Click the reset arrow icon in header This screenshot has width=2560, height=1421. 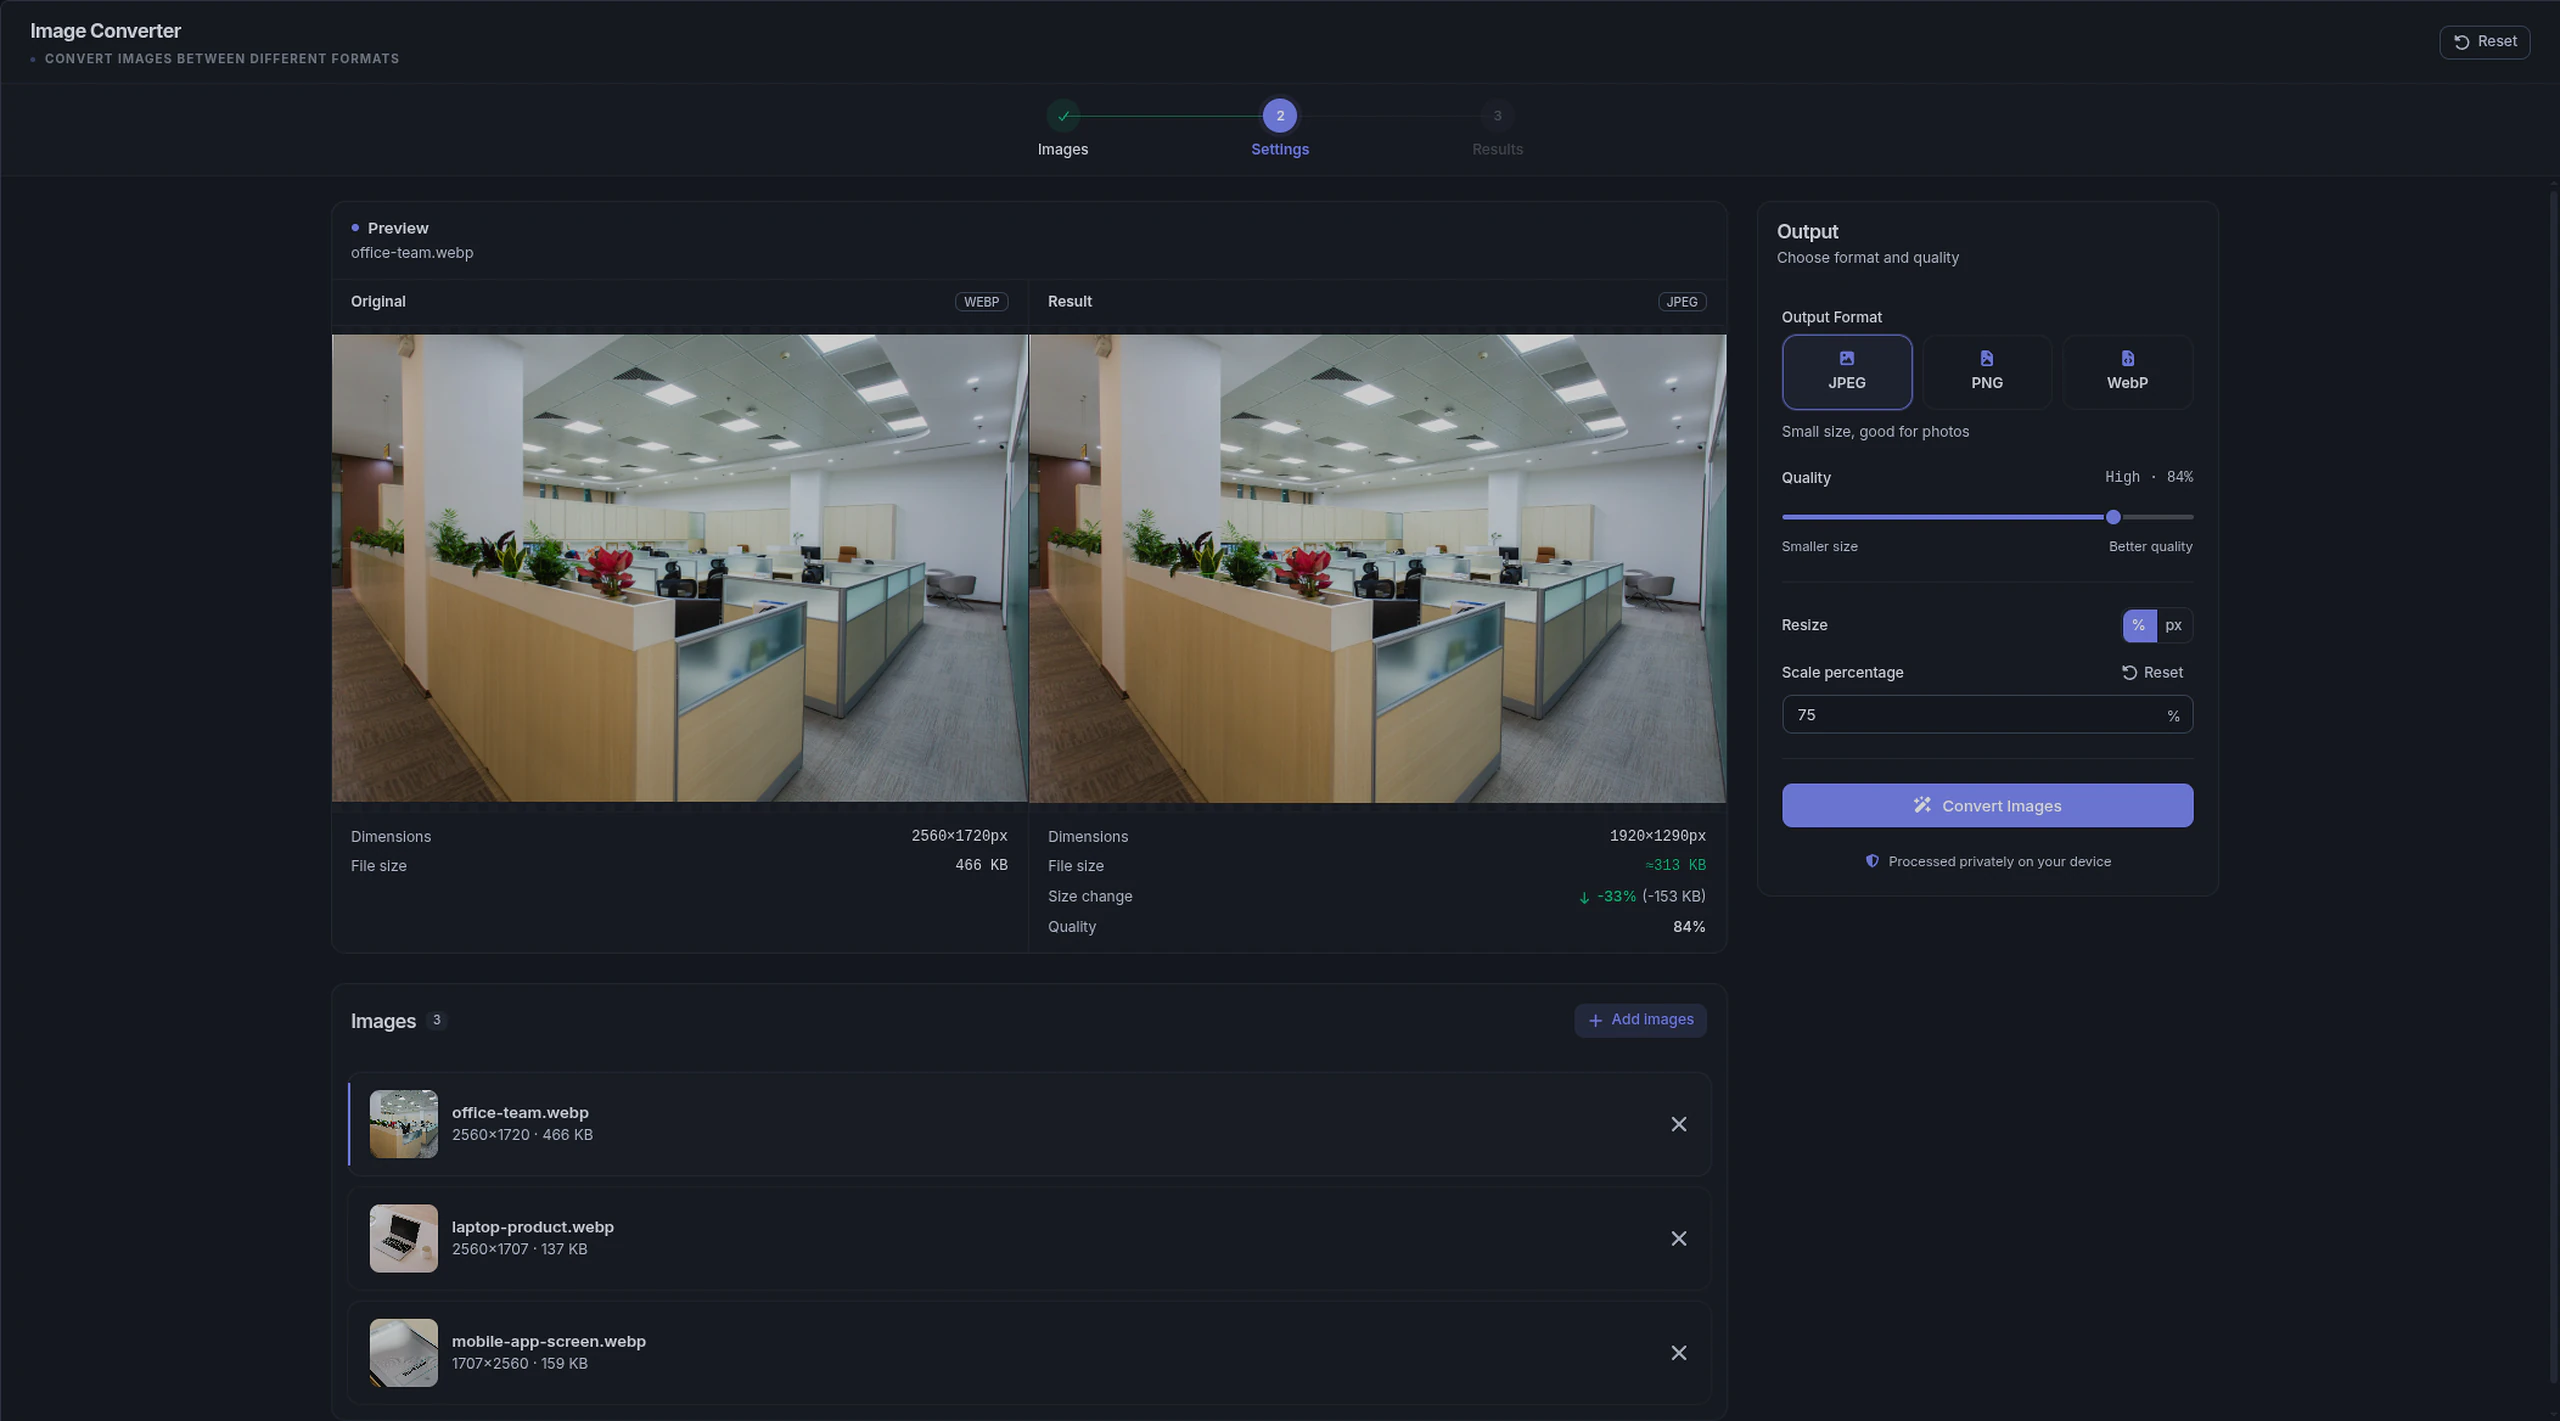[2461, 42]
